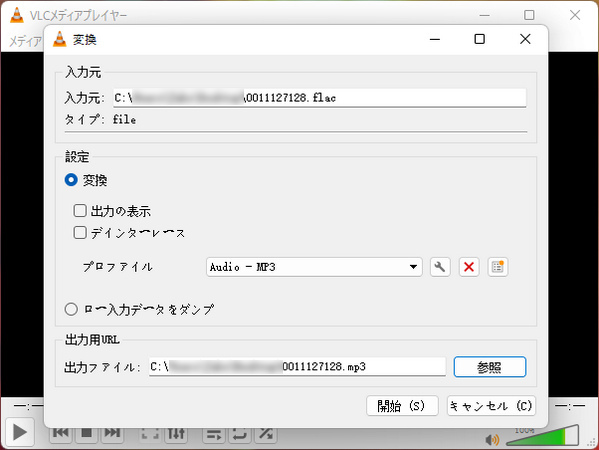Toggle the デインターレース checkbox
Viewport: 599px width, 450px height.
pos(80,232)
